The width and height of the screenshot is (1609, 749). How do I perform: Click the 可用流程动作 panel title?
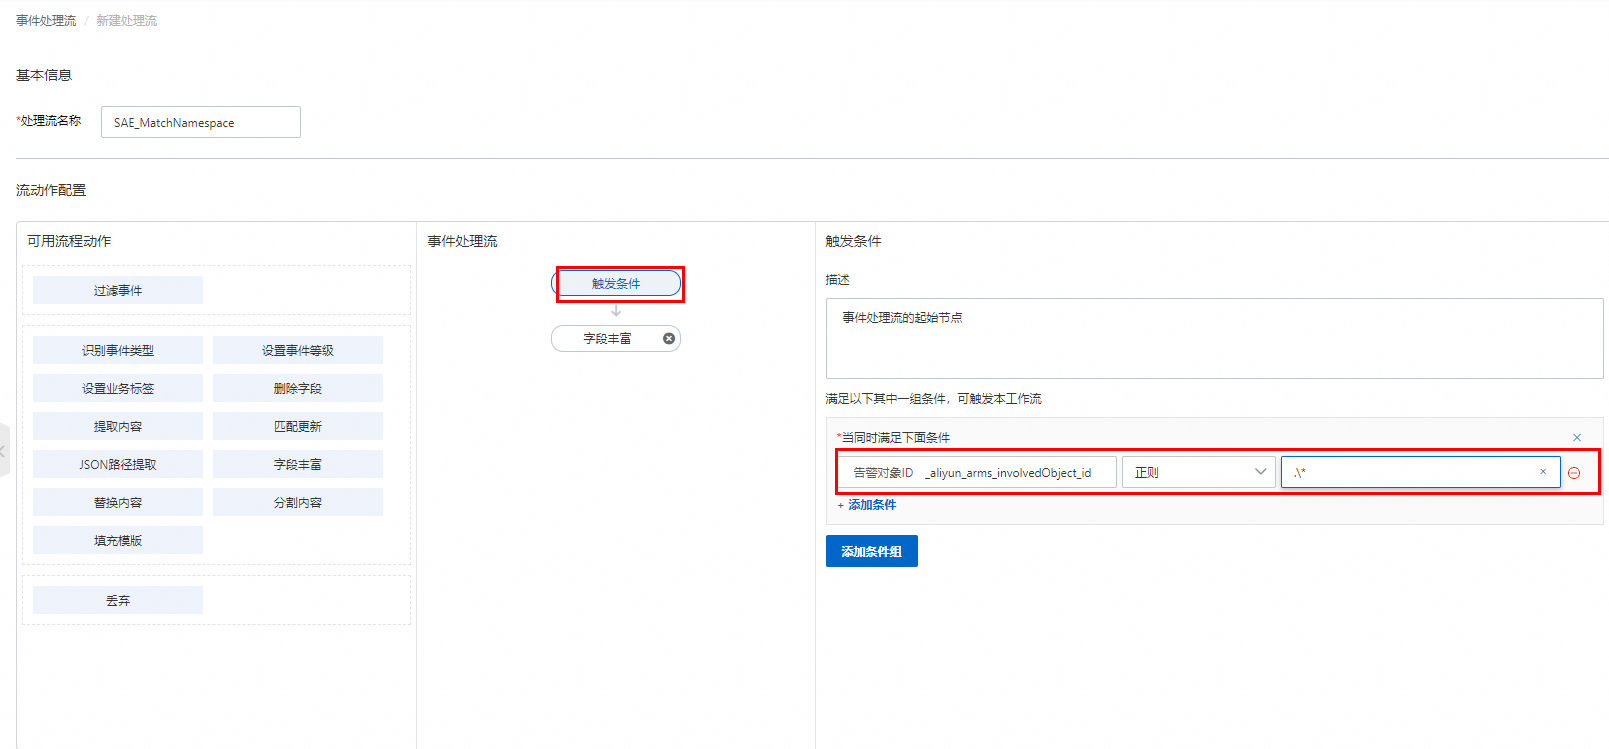pyautogui.click(x=69, y=241)
